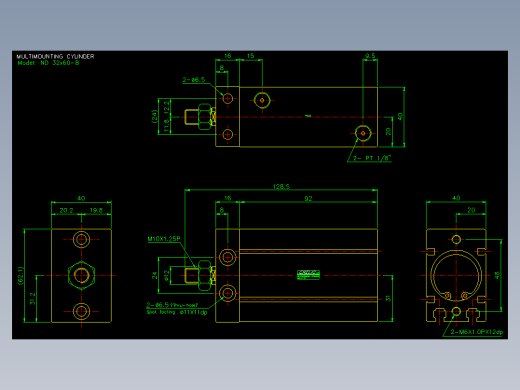Click the (62.1) height dimension

(x=21, y=275)
